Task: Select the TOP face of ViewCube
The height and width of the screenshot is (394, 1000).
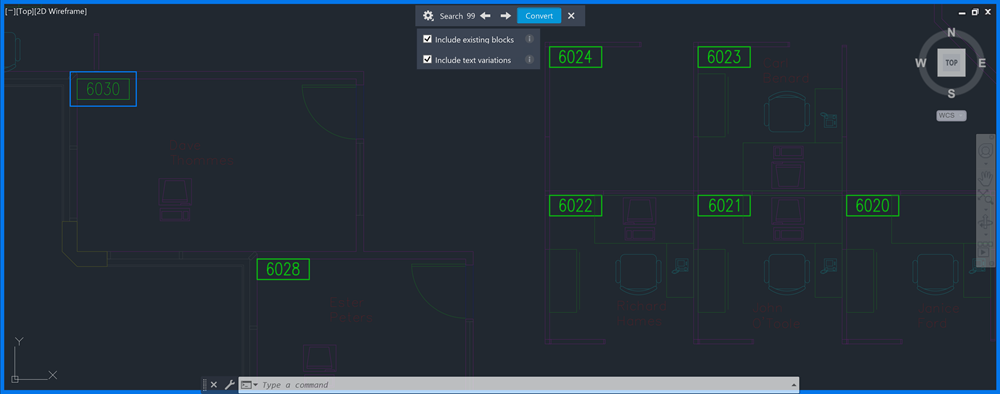Action: [952, 63]
